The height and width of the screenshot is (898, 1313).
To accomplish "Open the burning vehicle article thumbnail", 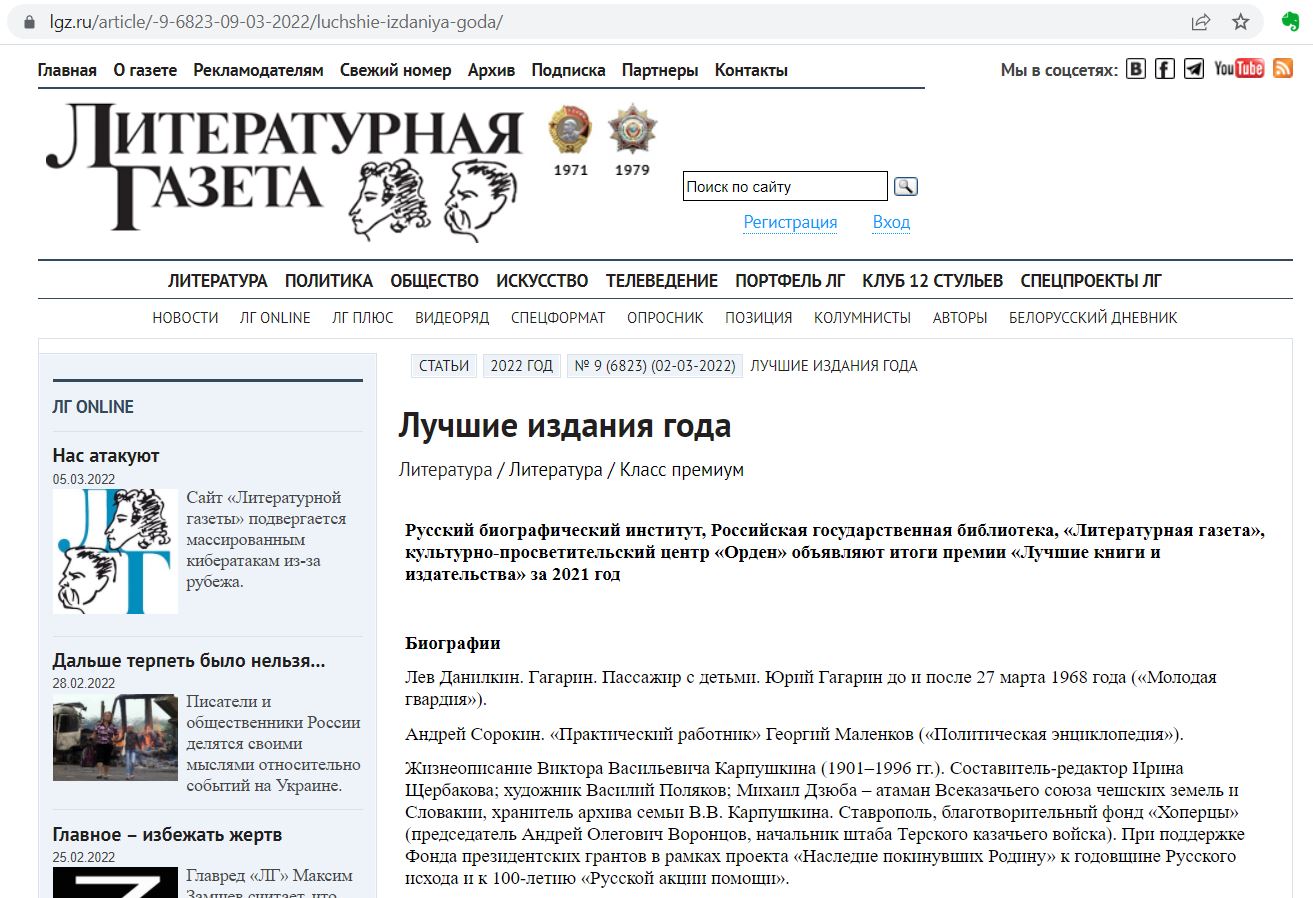I will click(115, 738).
